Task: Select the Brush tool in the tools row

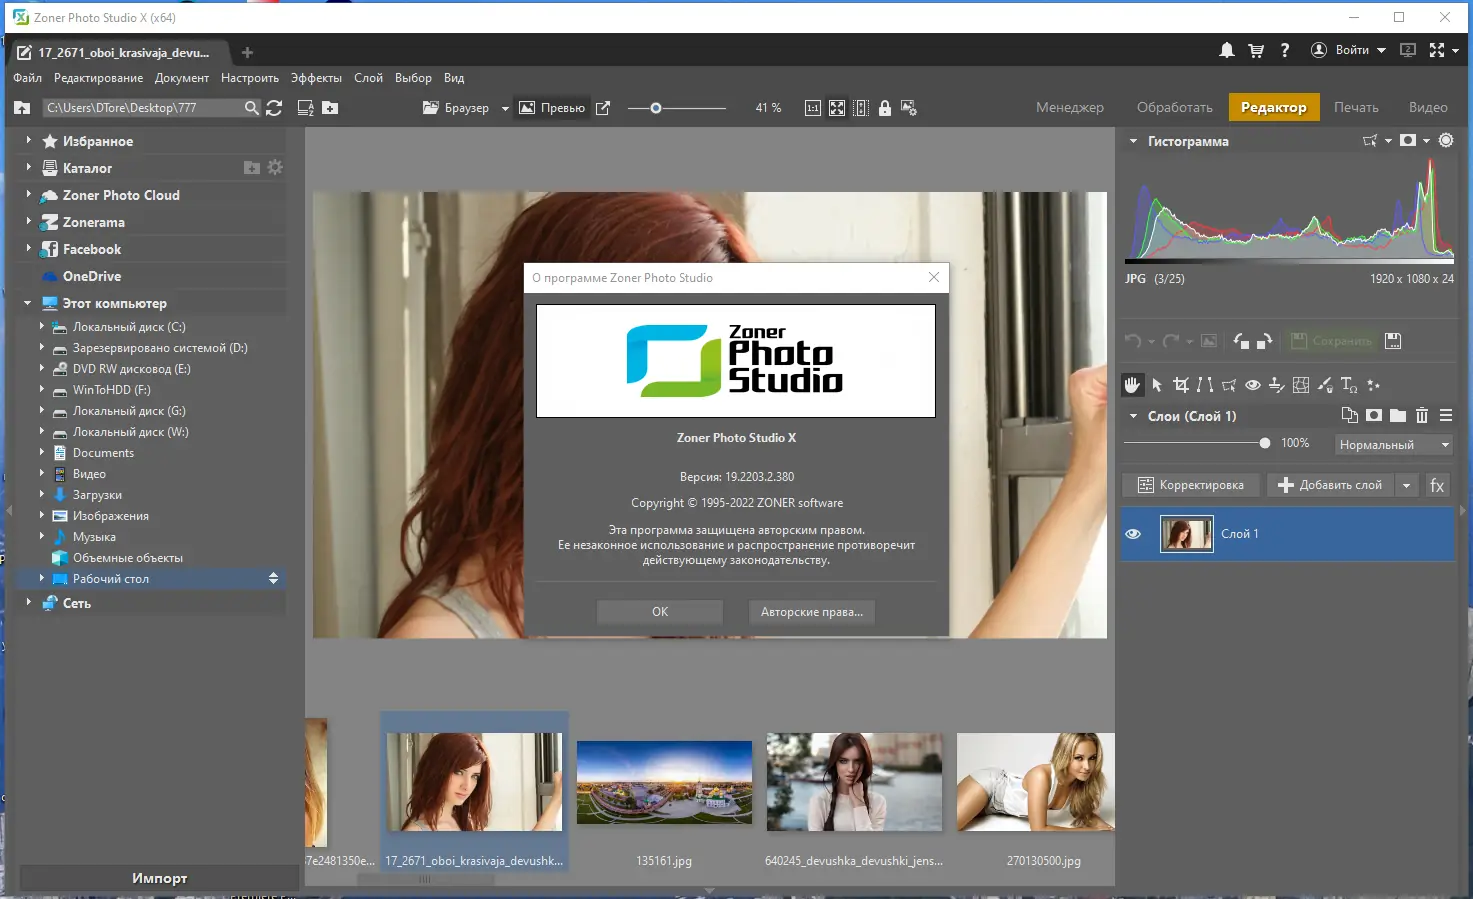Action: [x=1324, y=385]
